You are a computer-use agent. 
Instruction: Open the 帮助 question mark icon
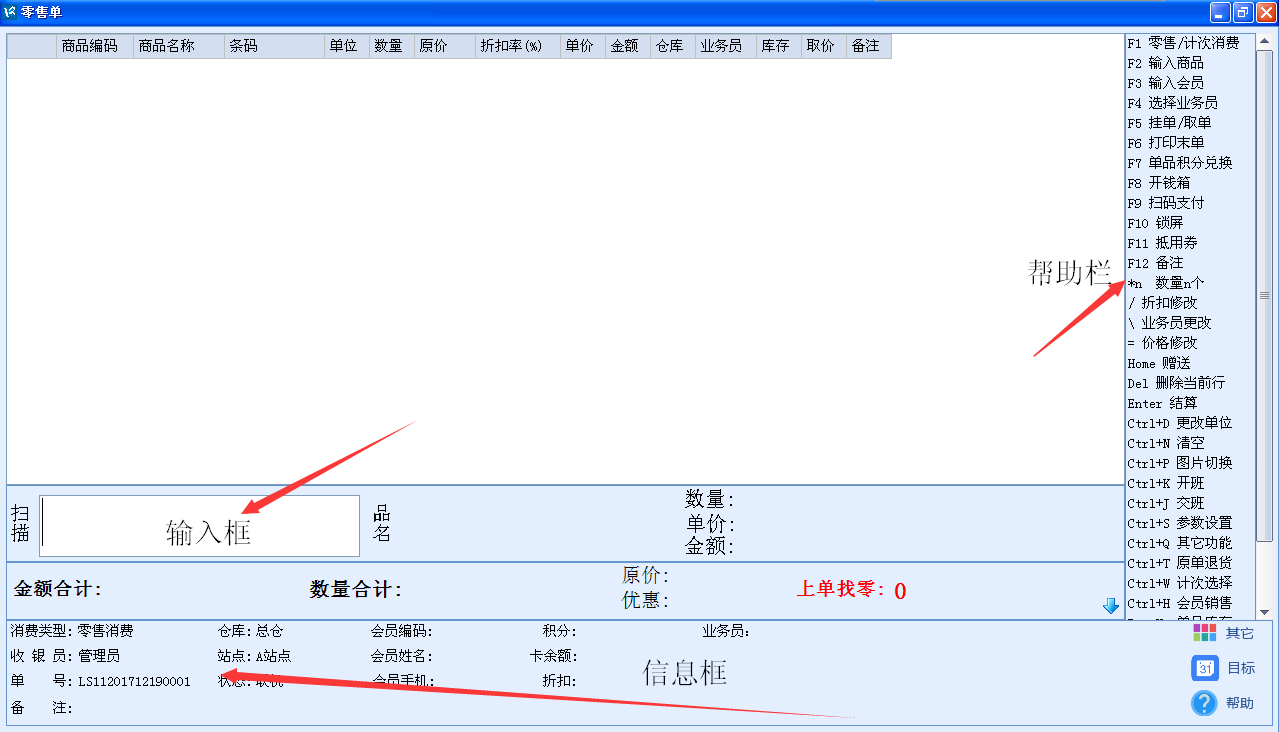coord(1204,703)
